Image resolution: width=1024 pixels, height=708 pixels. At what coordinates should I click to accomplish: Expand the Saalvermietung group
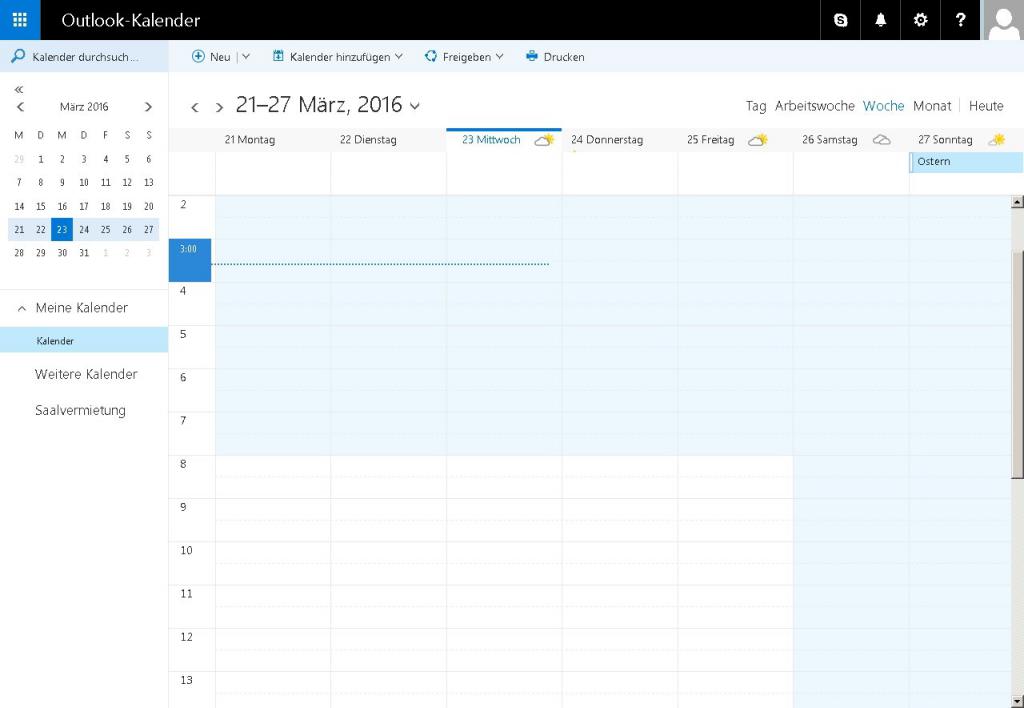coord(80,410)
